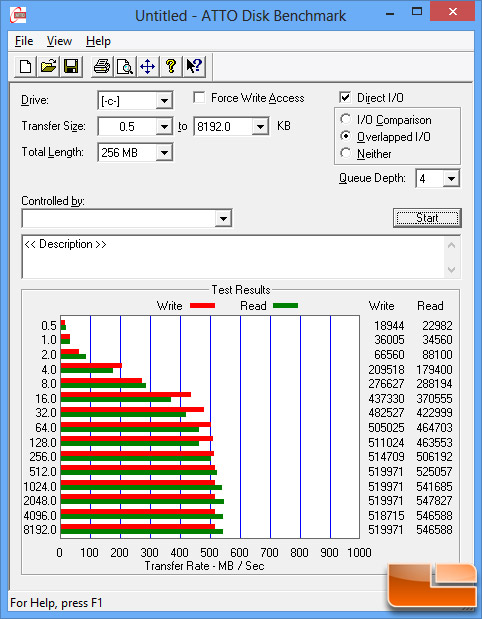Viewport: 482px width, 619px height.
Task: Open the File menu
Action: 24,41
